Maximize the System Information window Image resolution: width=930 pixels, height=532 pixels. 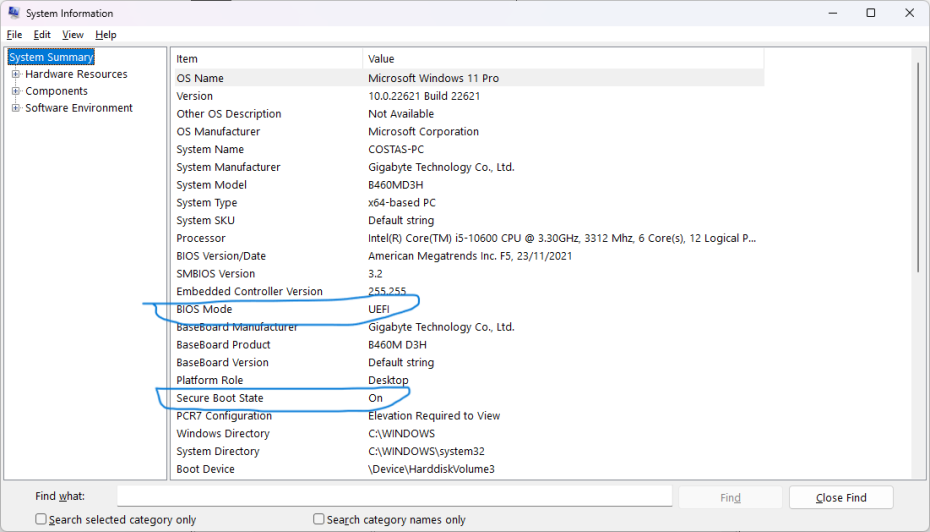pyautogui.click(x=871, y=13)
